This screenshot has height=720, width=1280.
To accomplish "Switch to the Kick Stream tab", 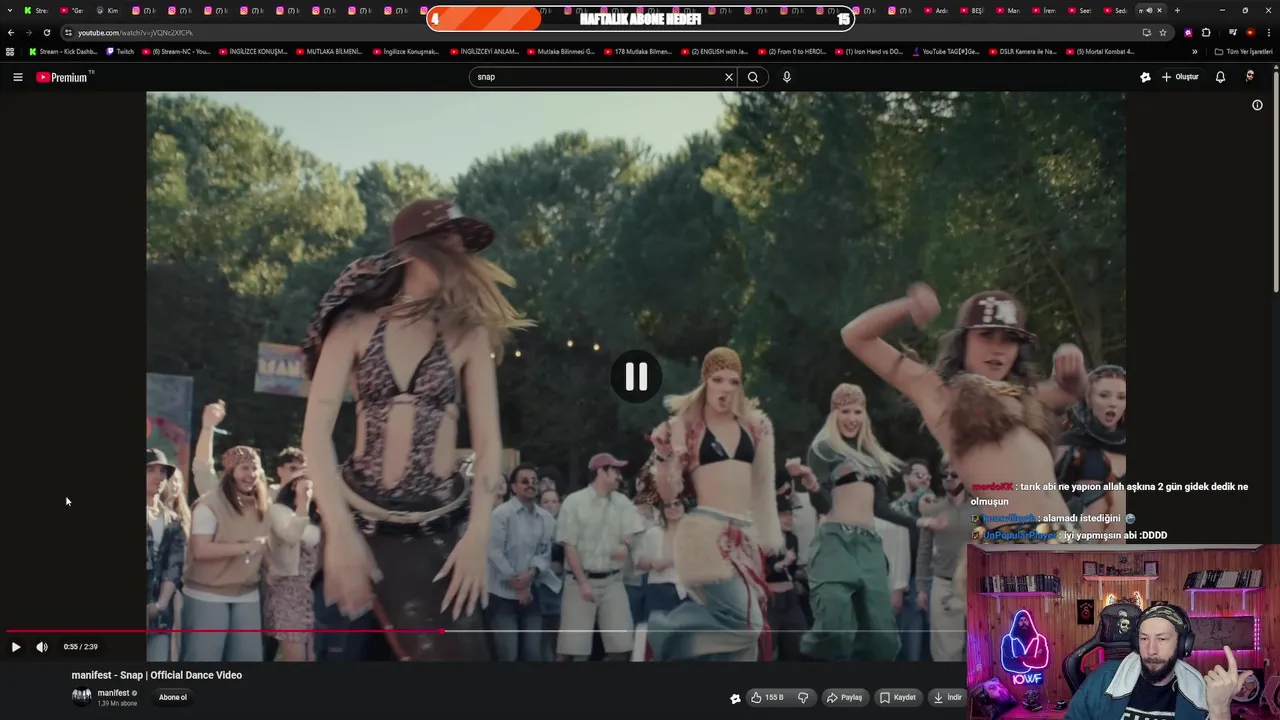I will click(x=37, y=10).
